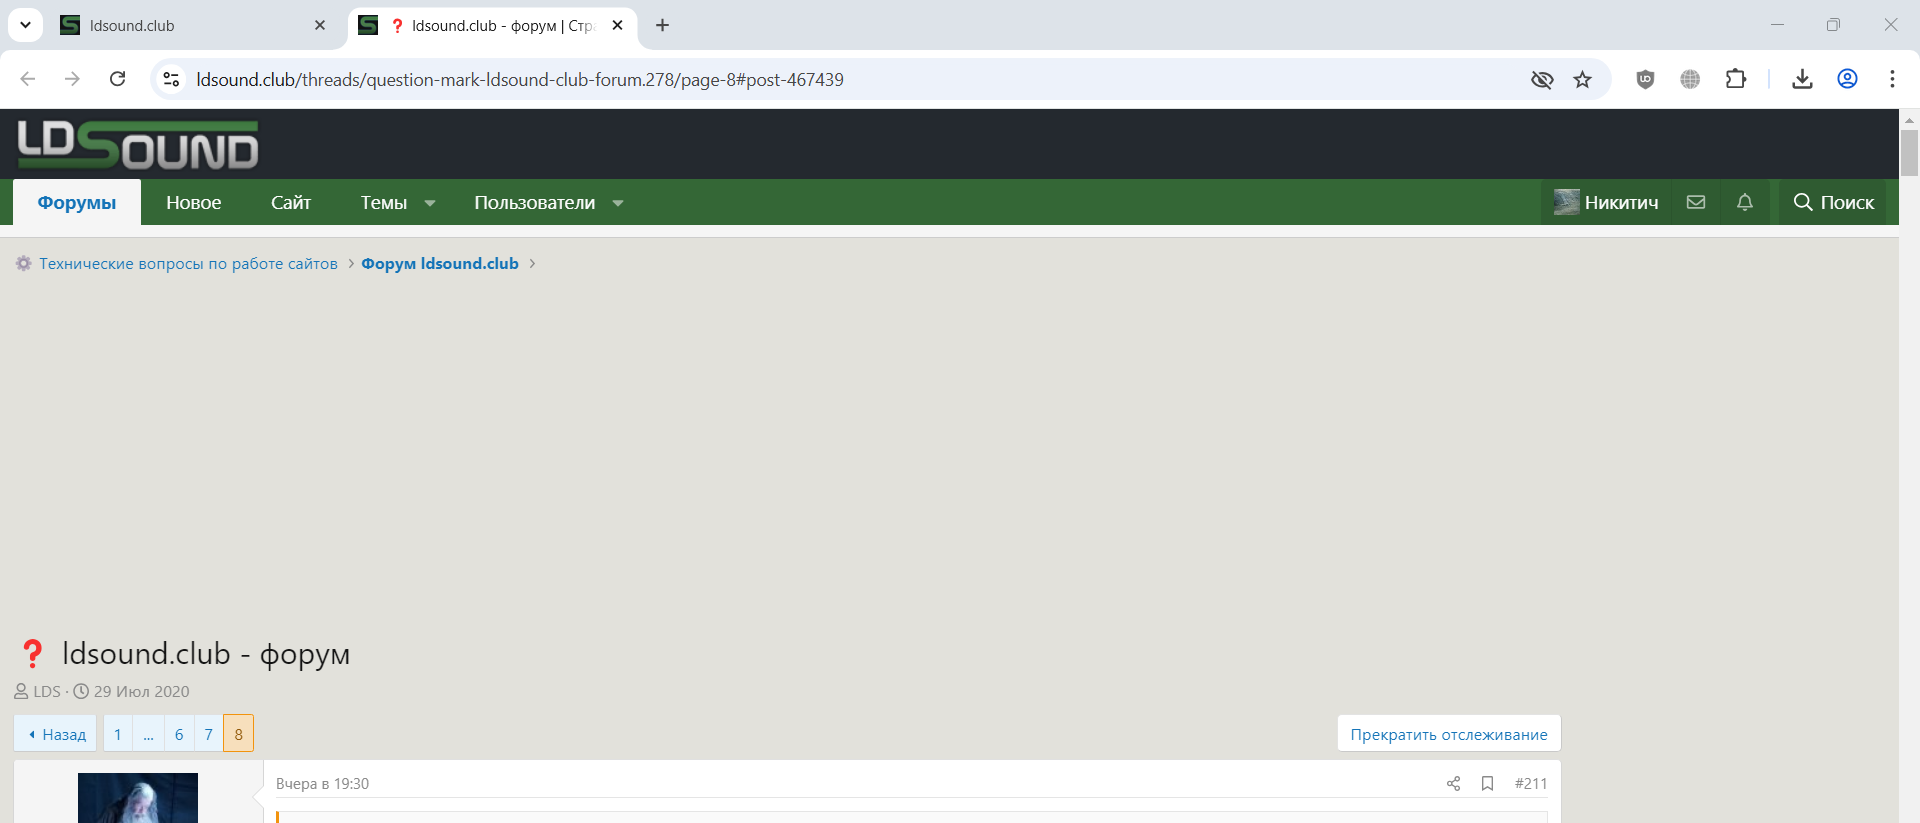This screenshot has width=1920, height=823.
Task: Open the Extensions puzzle menu
Action: [x=1736, y=79]
